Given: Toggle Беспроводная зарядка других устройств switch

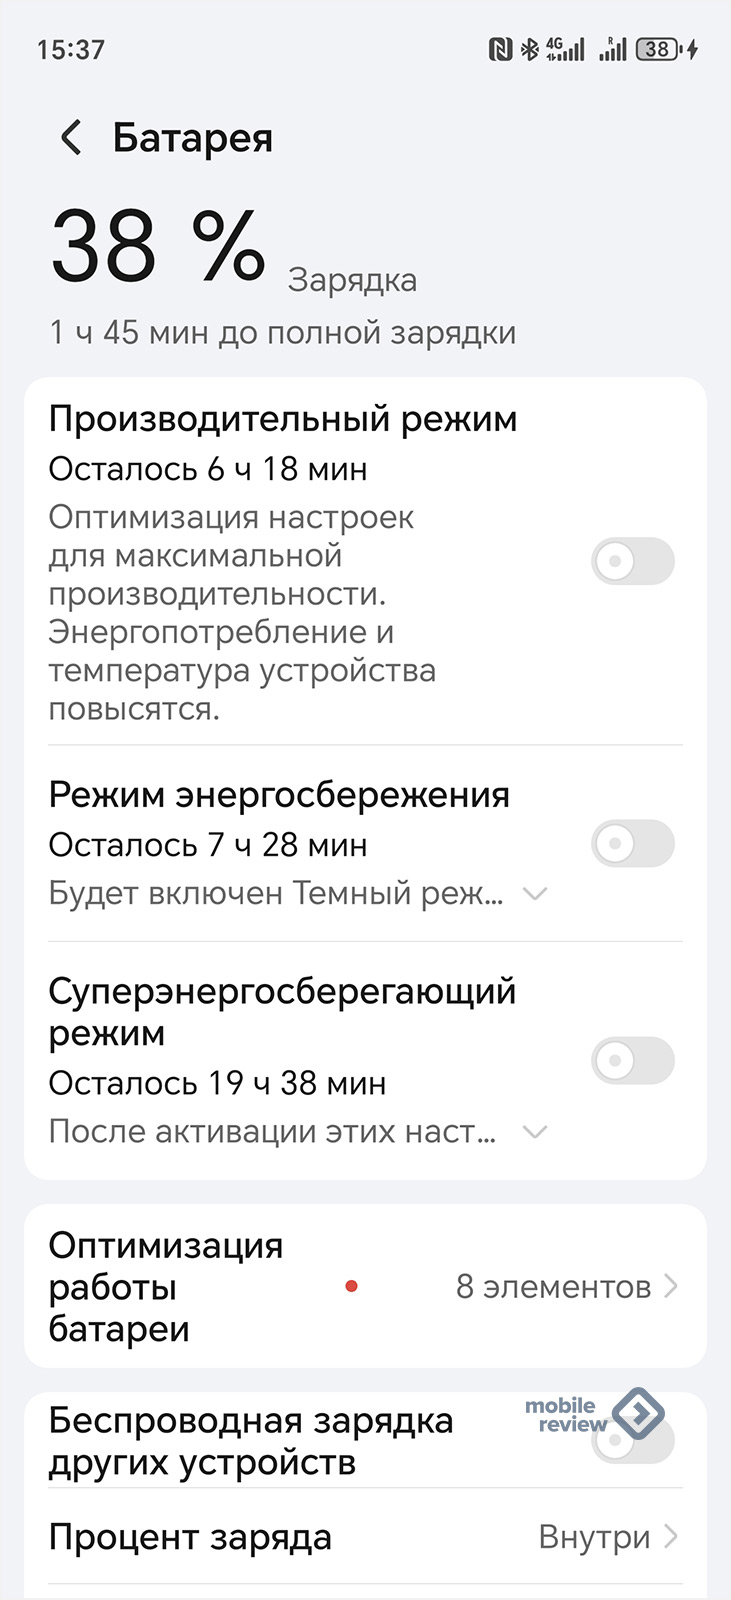Looking at the screenshot, I should (632, 1441).
